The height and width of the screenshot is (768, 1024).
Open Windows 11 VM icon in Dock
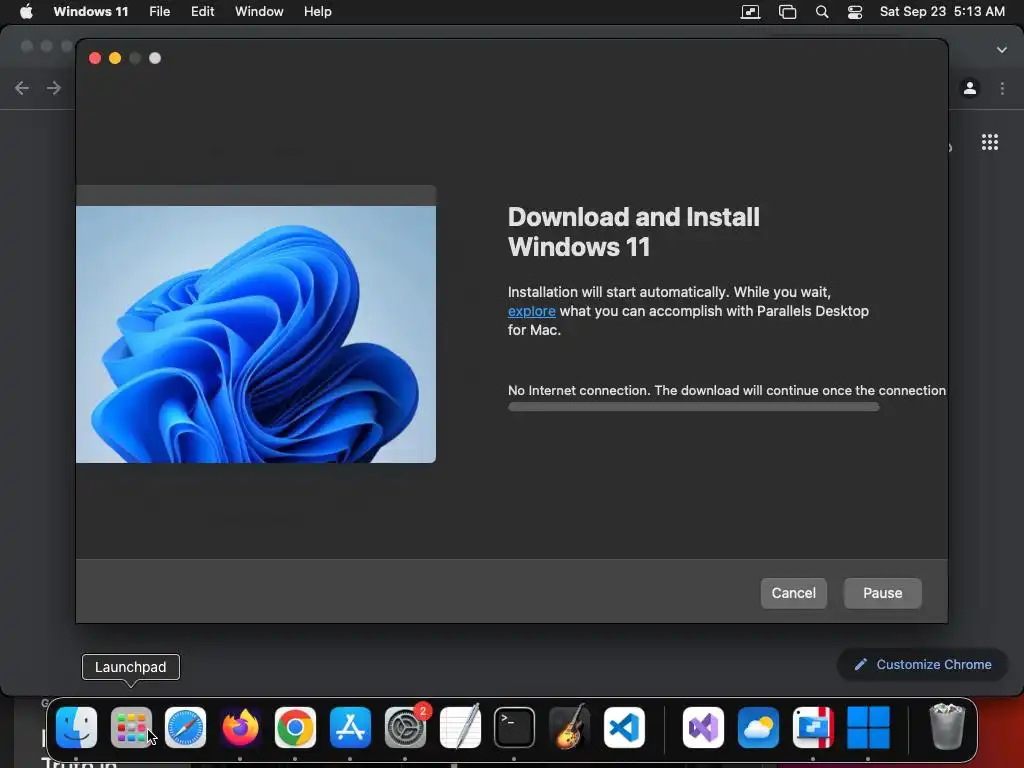pos(868,727)
